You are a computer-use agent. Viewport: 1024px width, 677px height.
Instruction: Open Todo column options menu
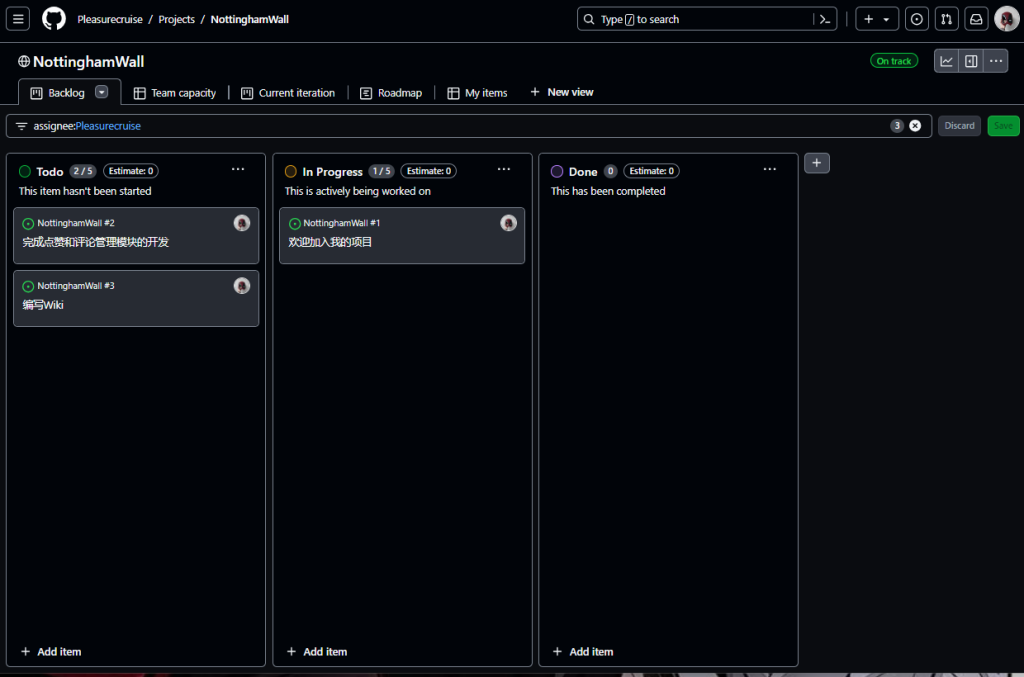238,170
